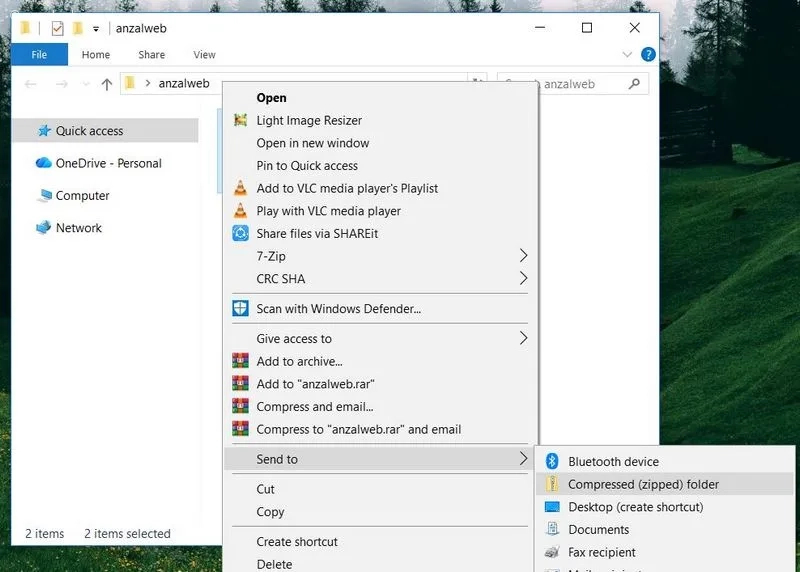Click the Documents icon in Send to submenu
This screenshot has width=800, height=572.
coord(552,529)
